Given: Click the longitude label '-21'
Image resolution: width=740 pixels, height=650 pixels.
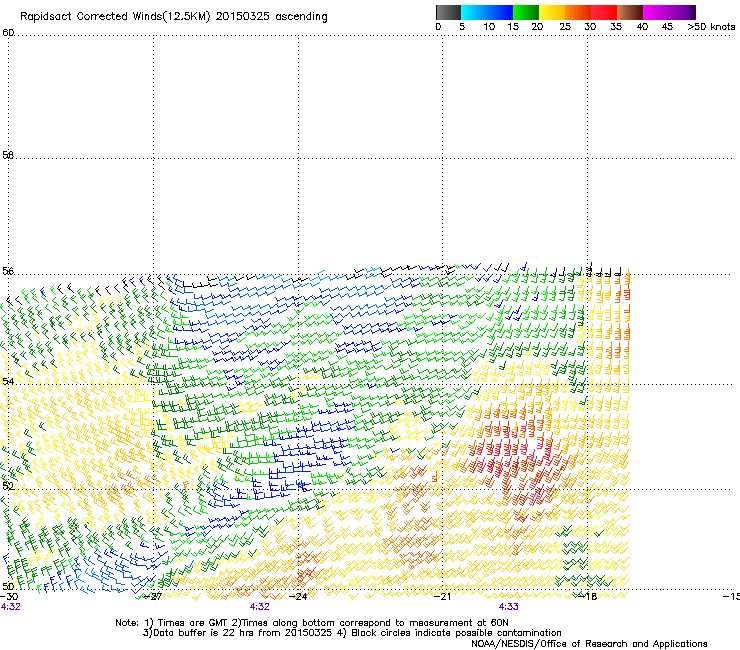Looking at the screenshot, I should coord(442,597).
